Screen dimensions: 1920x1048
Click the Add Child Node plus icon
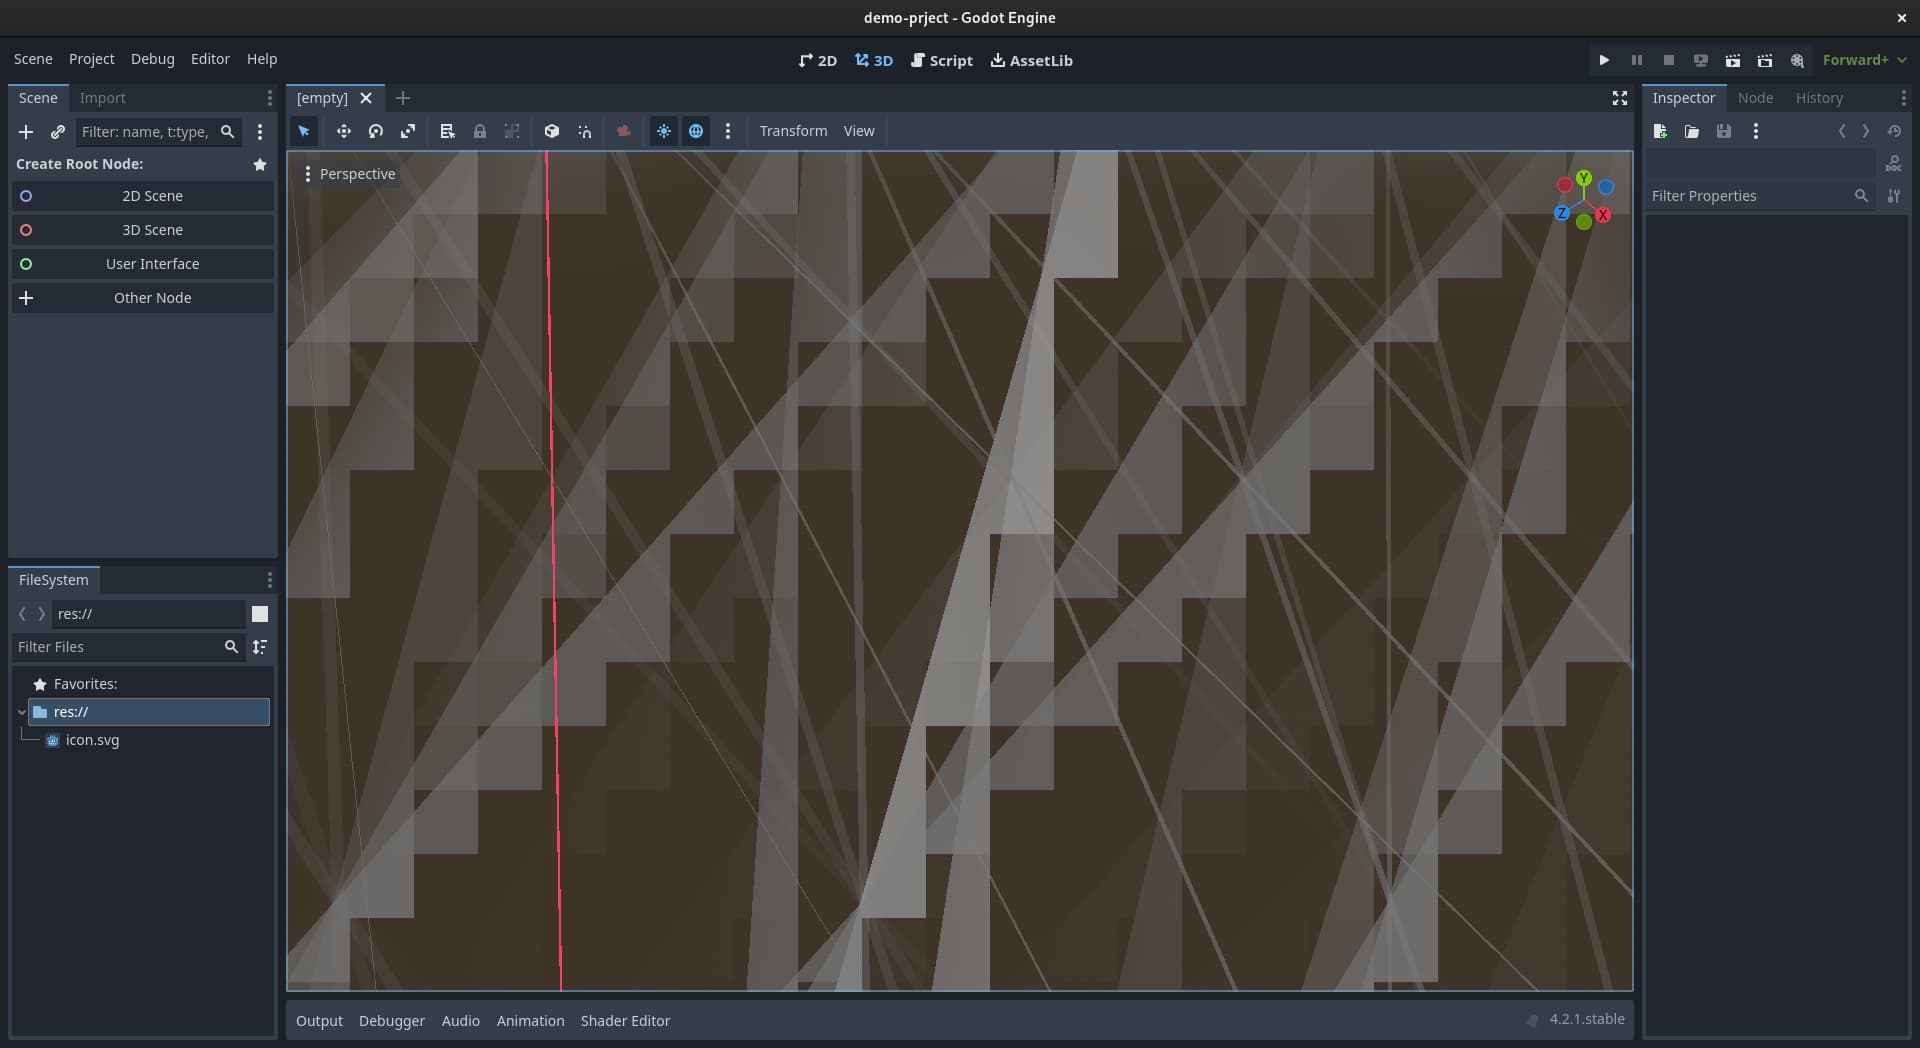pos(26,132)
